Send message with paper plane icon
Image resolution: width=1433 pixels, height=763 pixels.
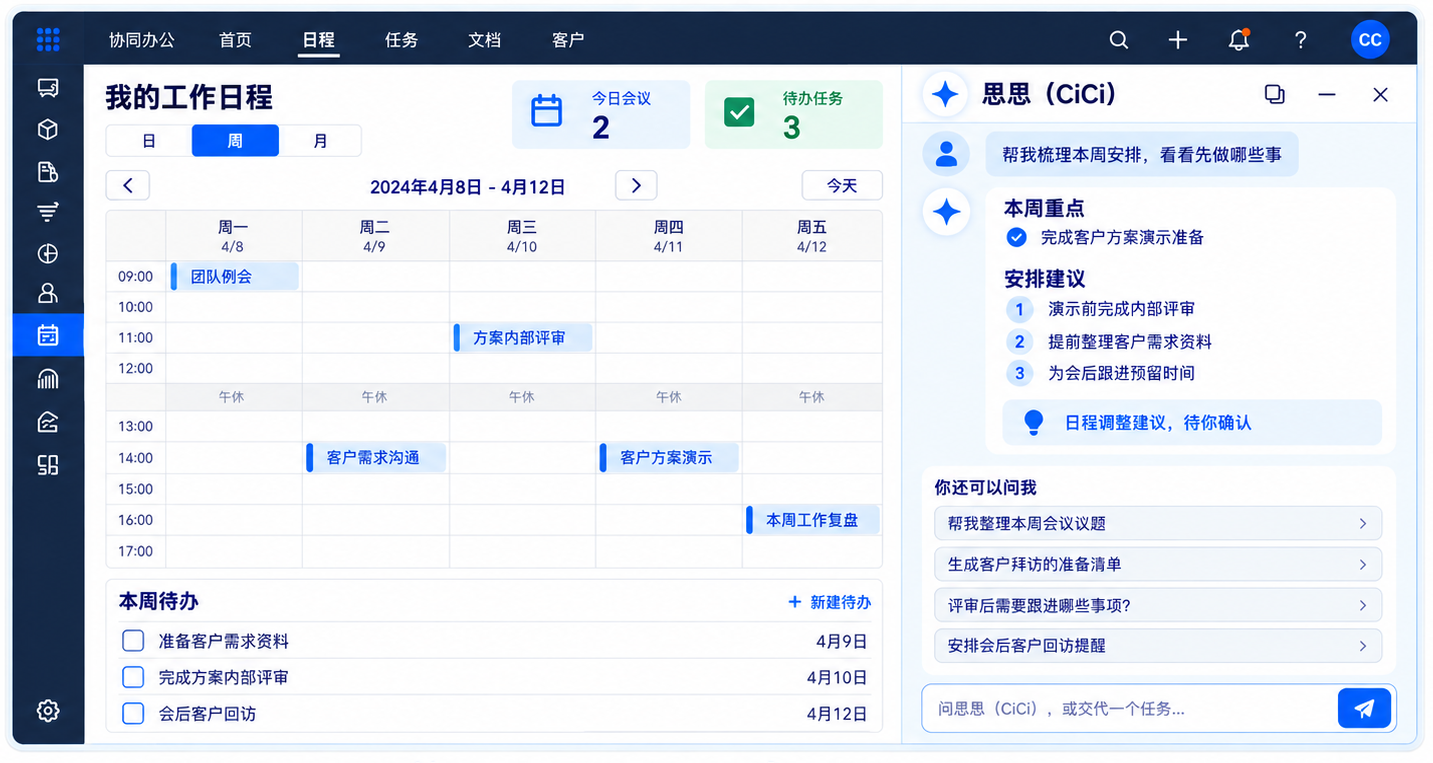[1364, 708]
